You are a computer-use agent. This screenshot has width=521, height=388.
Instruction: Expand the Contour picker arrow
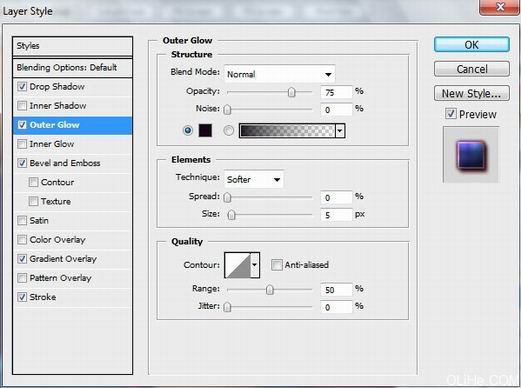[x=255, y=265]
